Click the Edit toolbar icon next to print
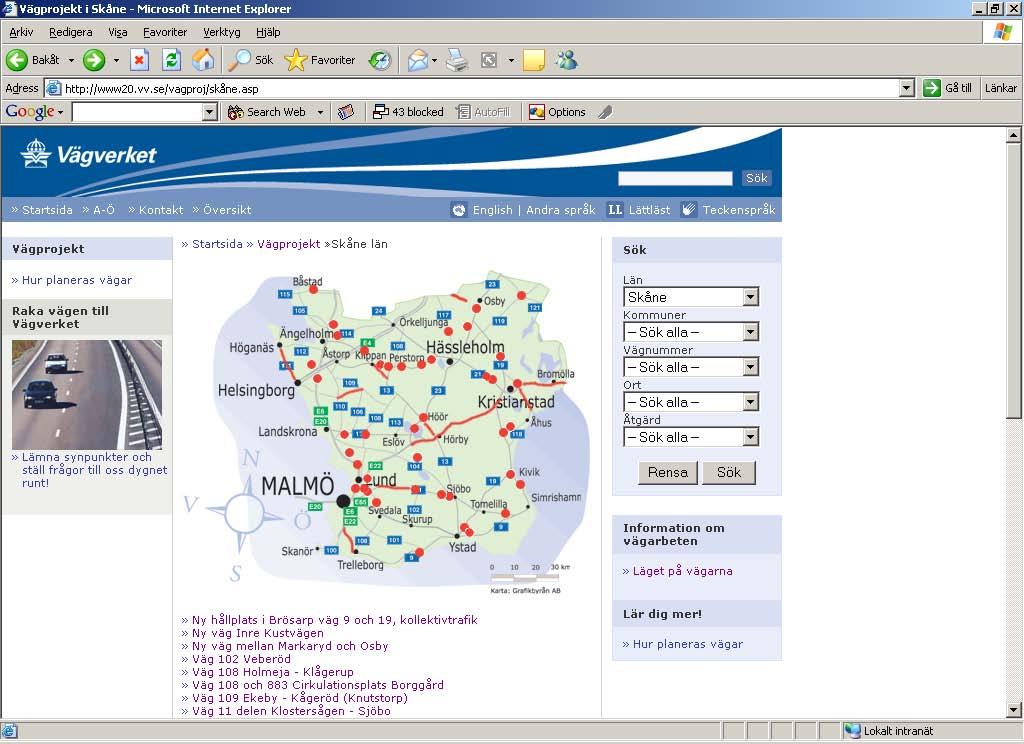The image size is (1024, 744). click(489, 60)
